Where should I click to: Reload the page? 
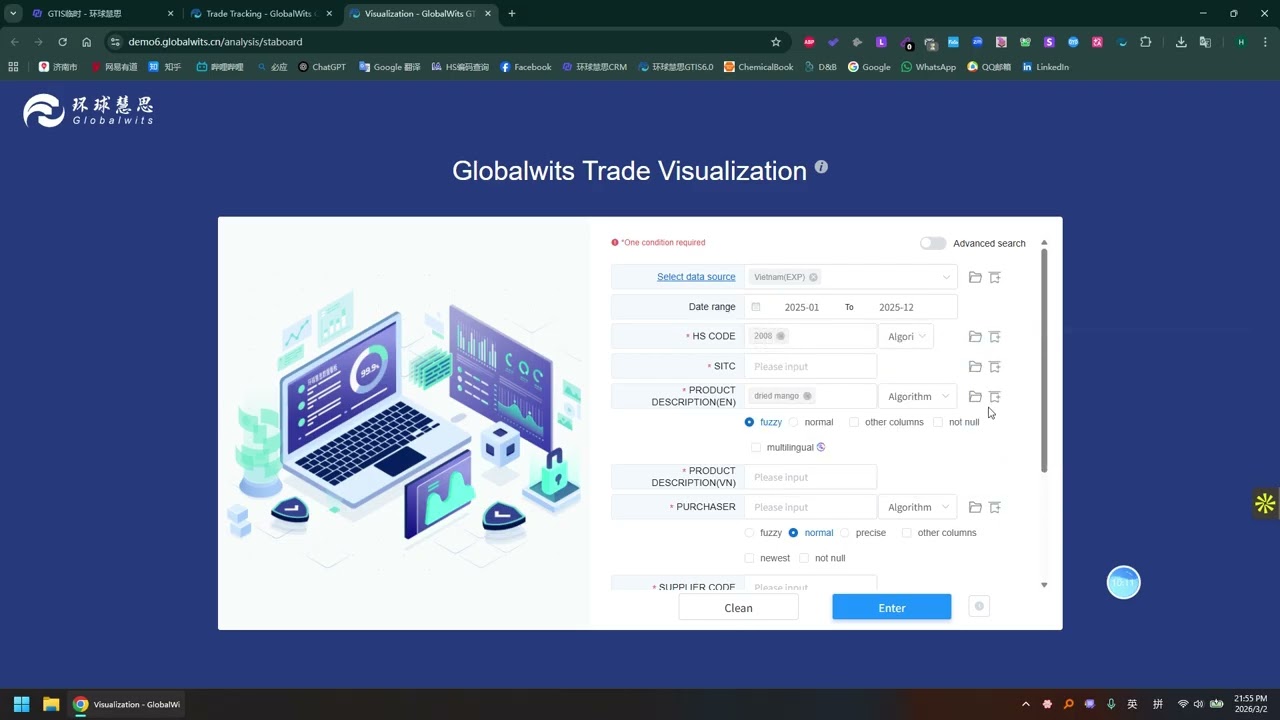click(62, 42)
